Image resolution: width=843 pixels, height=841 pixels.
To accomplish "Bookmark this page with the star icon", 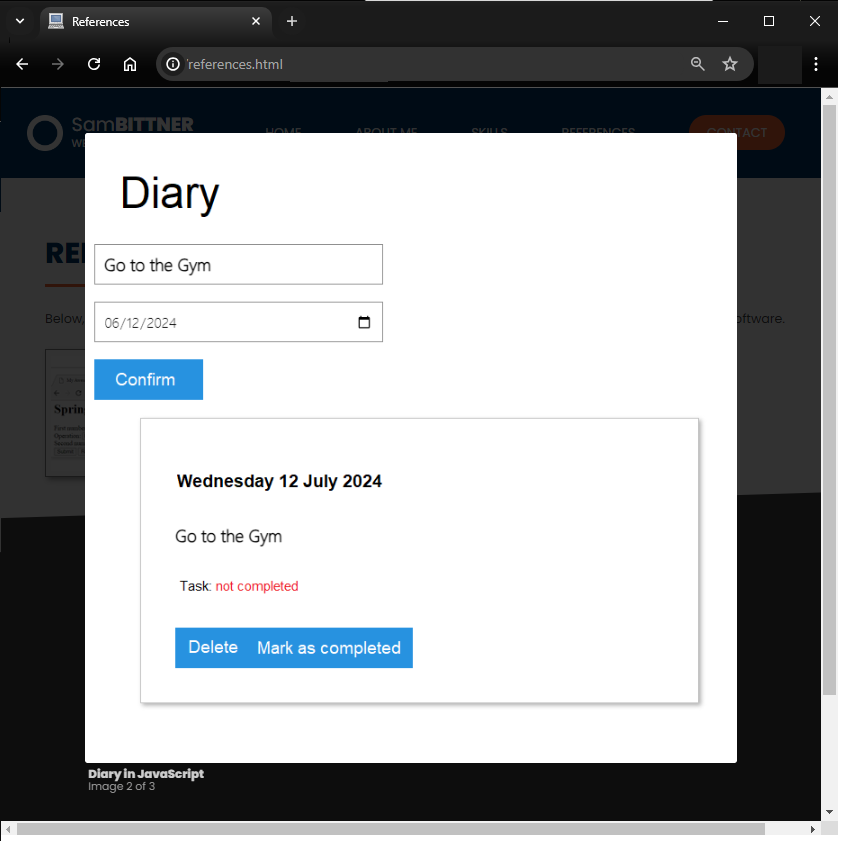I will 730,64.
